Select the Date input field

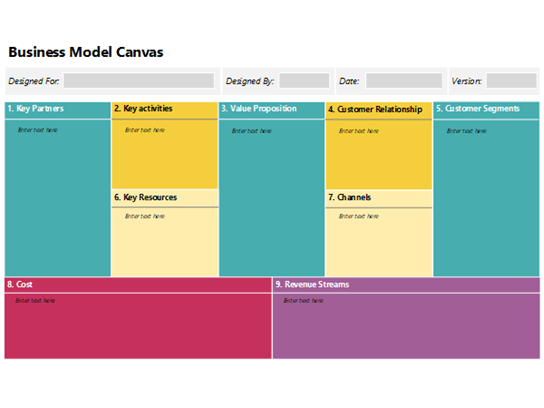point(404,80)
